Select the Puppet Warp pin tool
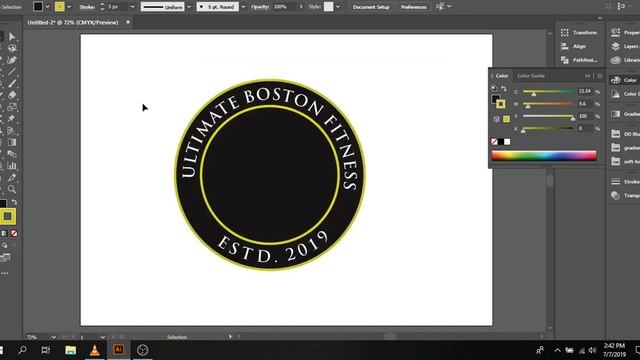The image size is (640, 360). 12,119
